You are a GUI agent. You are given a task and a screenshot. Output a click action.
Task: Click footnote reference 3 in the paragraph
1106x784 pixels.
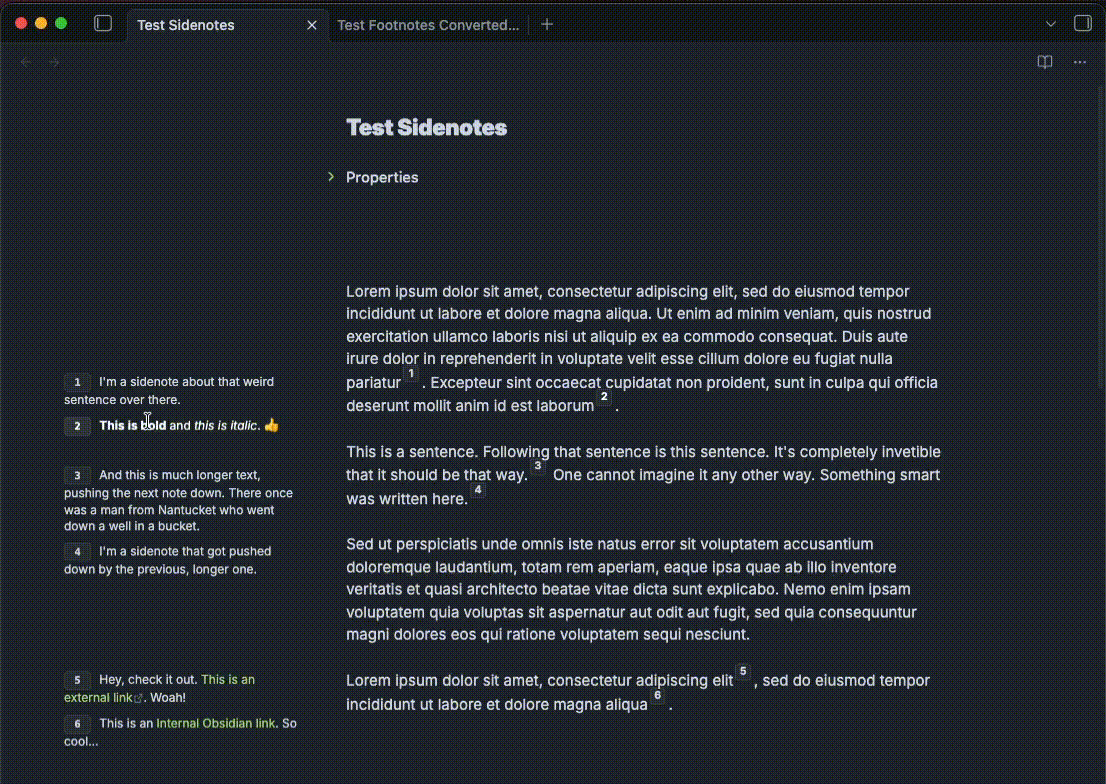click(538, 465)
